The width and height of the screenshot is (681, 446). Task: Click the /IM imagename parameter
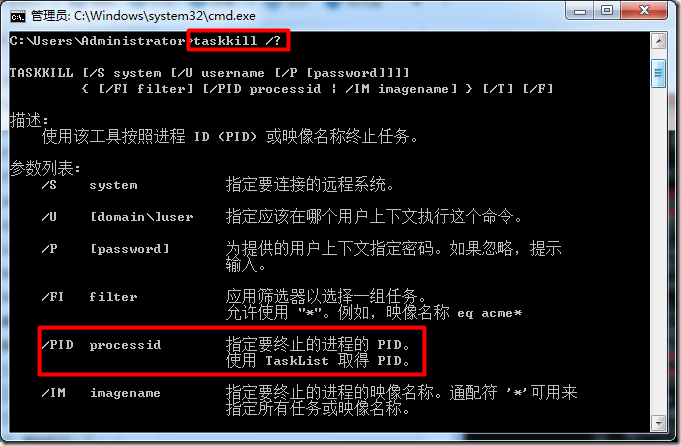[101, 393]
